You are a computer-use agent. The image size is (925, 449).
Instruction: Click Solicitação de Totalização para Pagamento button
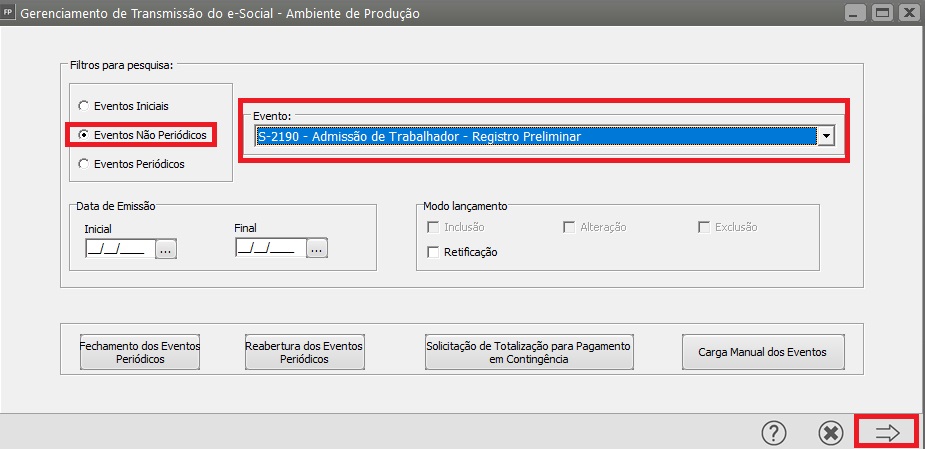pos(529,352)
